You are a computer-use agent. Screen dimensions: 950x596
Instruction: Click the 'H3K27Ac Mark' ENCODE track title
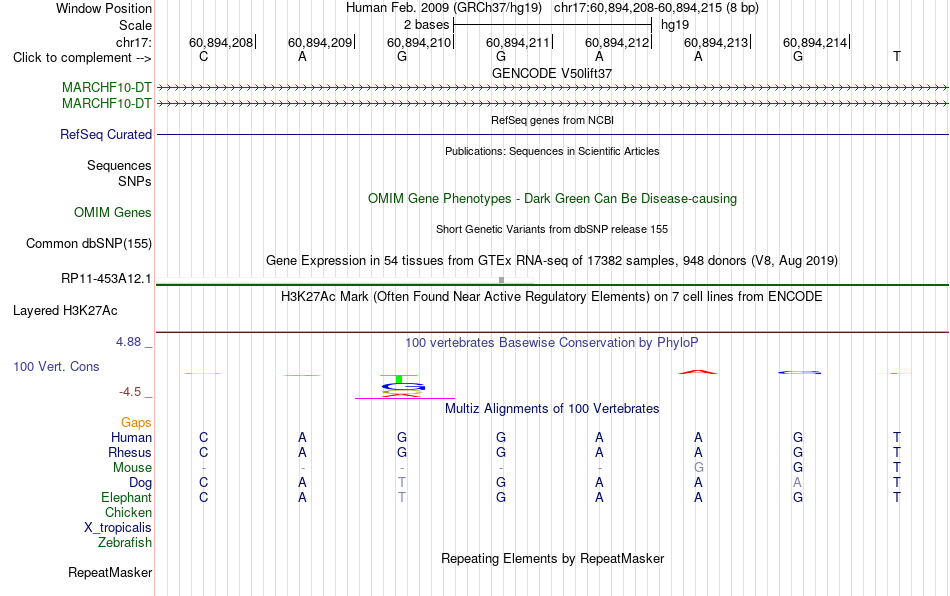[552, 296]
